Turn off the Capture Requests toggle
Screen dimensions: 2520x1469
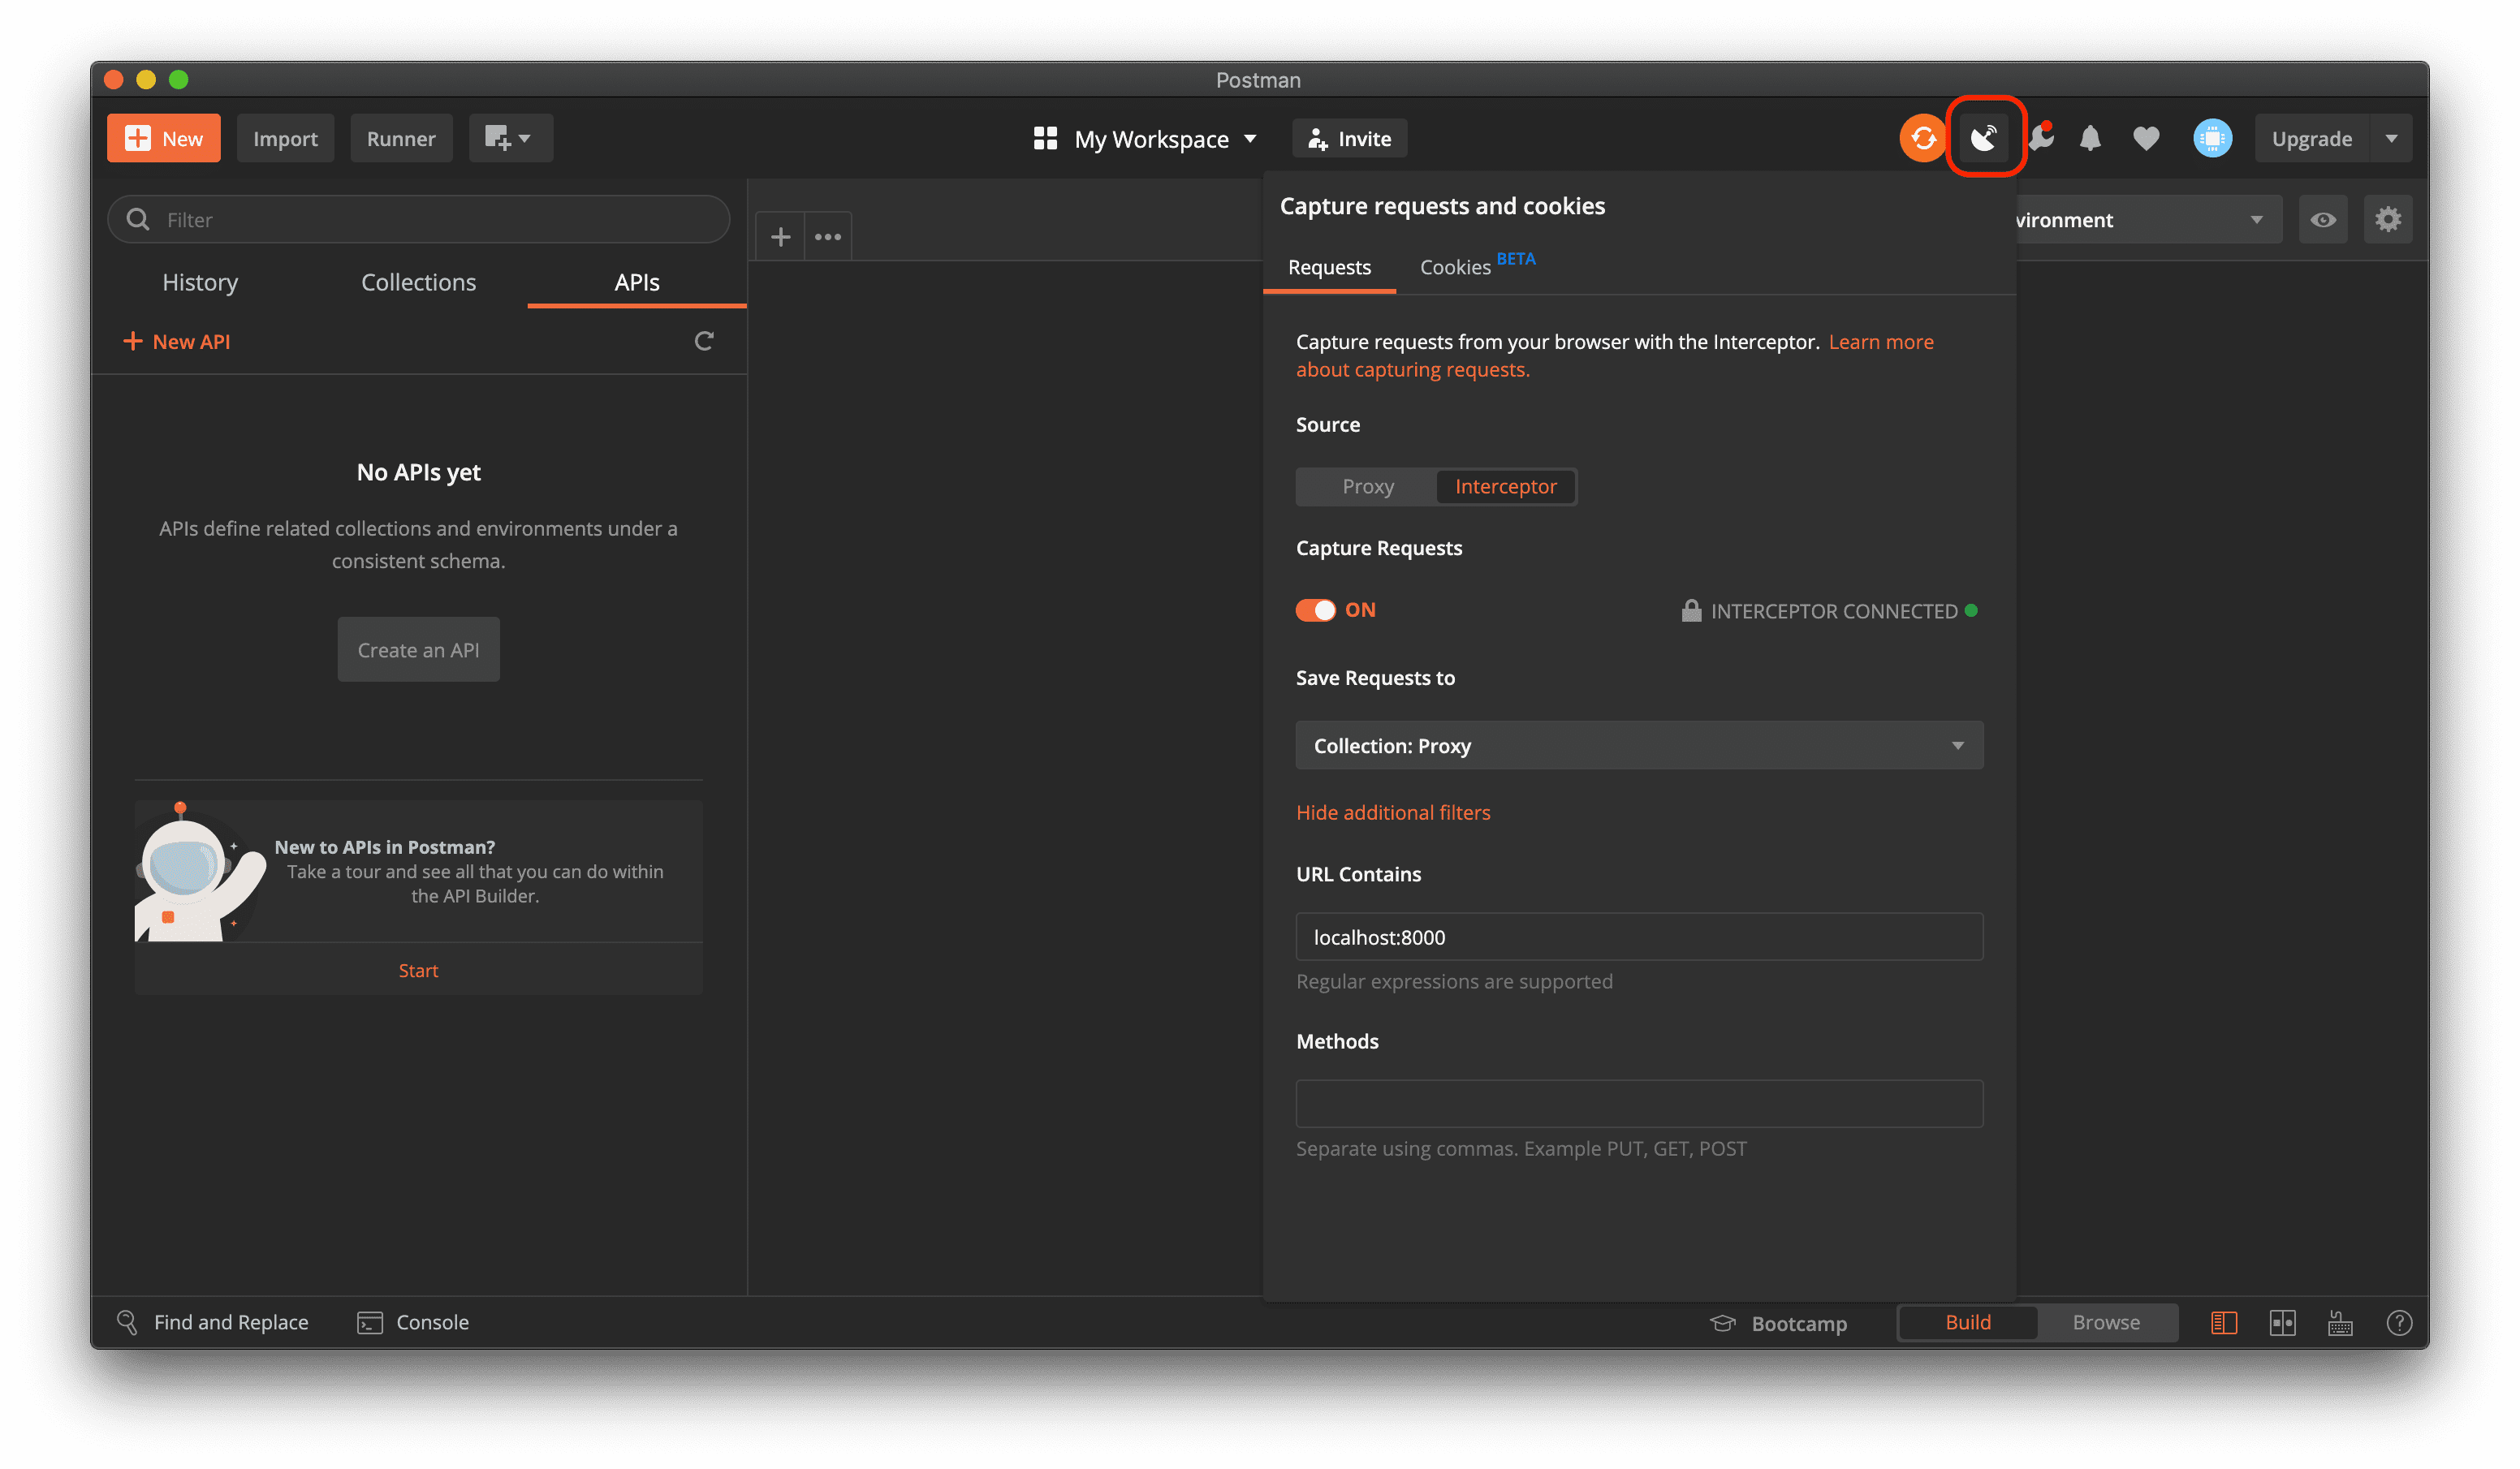1315,610
